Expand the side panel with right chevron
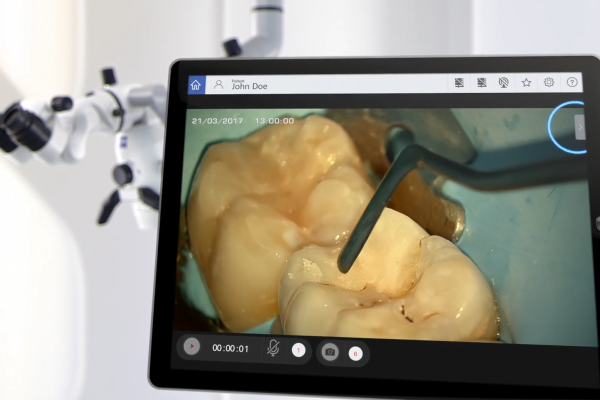This screenshot has width=600, height=400. pyautogui.click(x=580, y=127)
